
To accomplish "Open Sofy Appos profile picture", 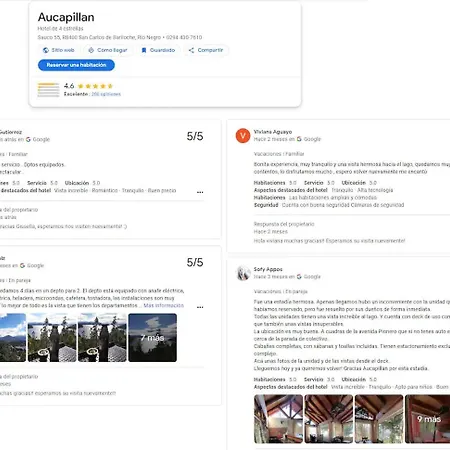I will coord(243,273).
